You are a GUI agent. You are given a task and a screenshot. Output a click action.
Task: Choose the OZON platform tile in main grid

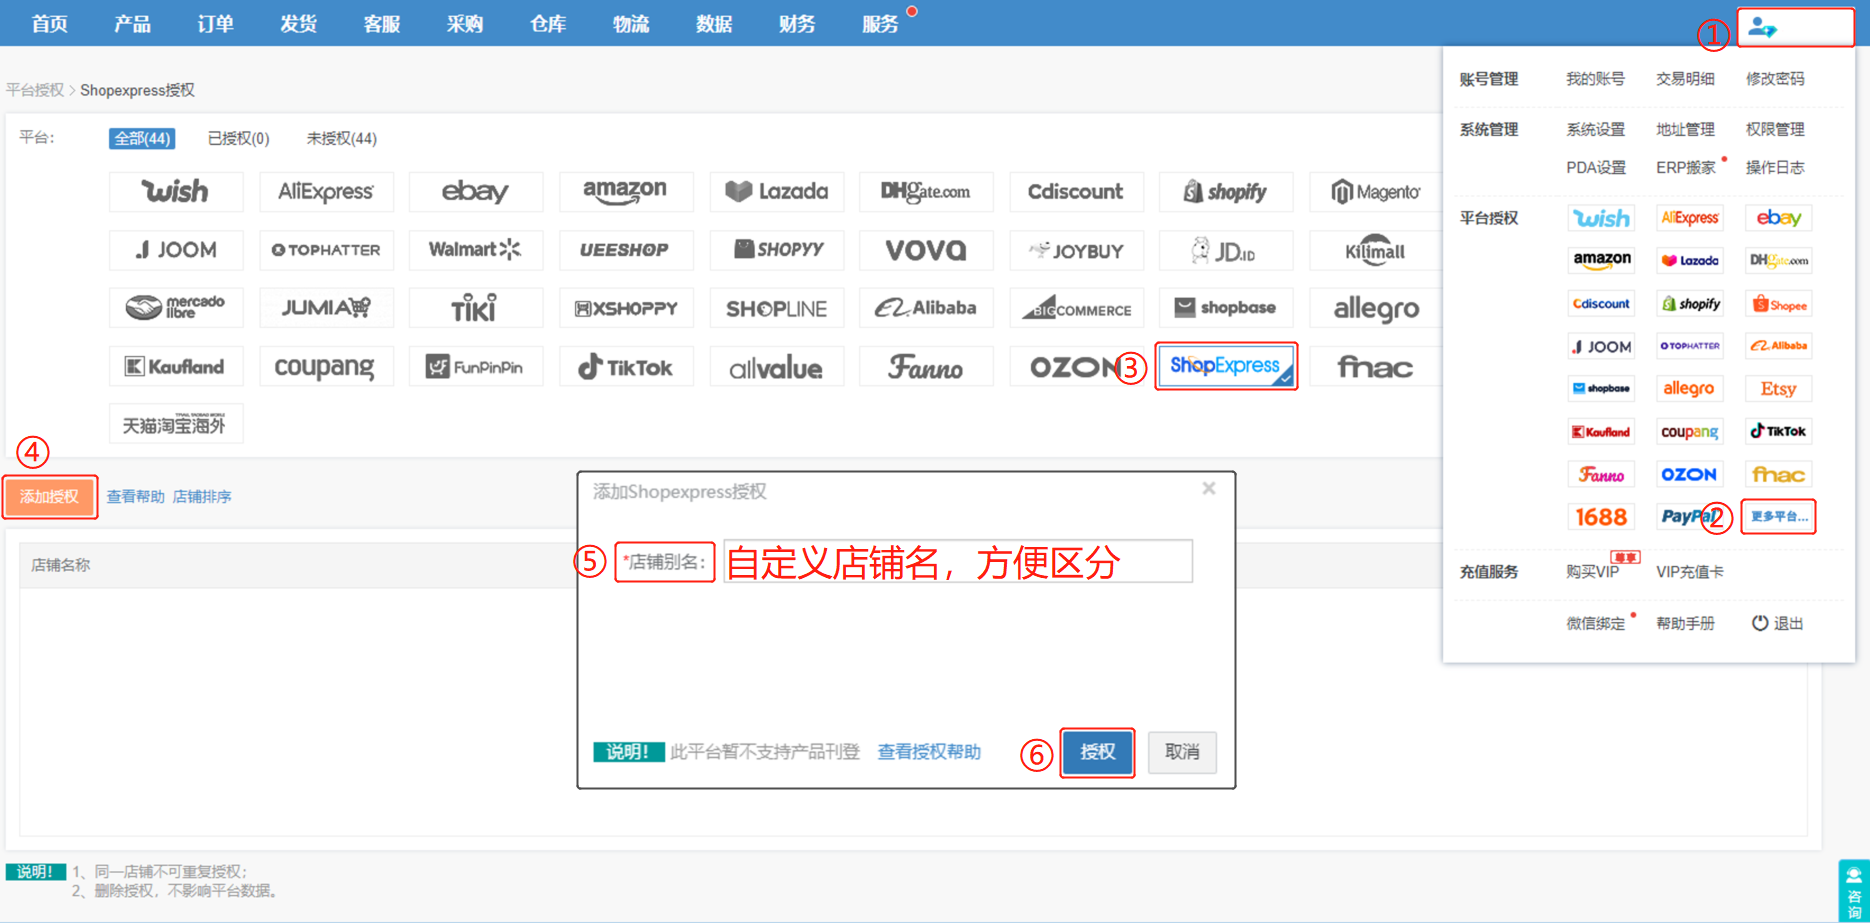pyautogui.click(x=1076, y=367)
